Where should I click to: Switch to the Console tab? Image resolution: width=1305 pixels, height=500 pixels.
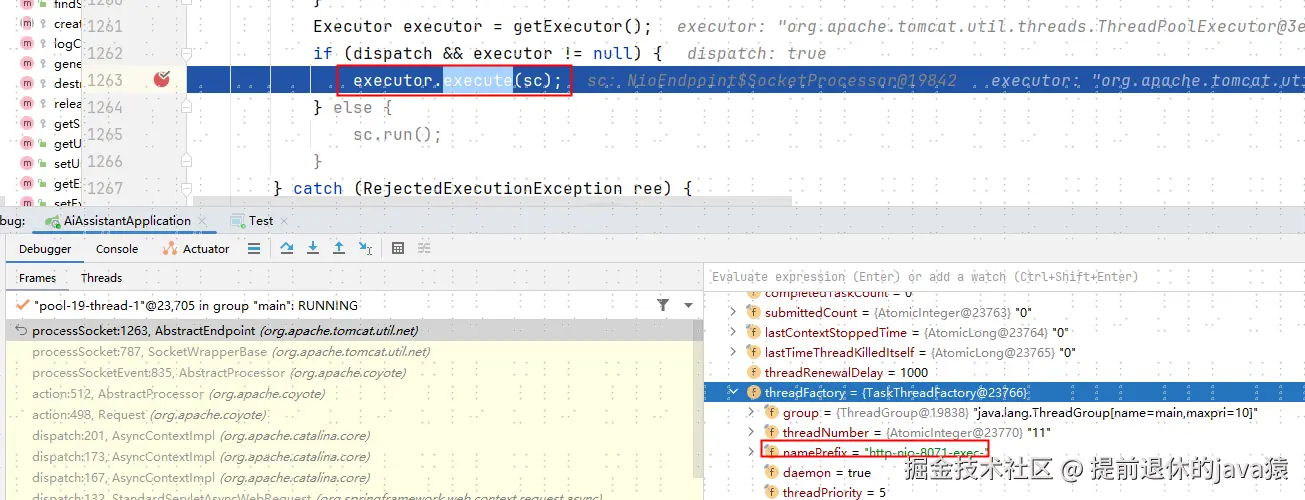coord(117,249)
